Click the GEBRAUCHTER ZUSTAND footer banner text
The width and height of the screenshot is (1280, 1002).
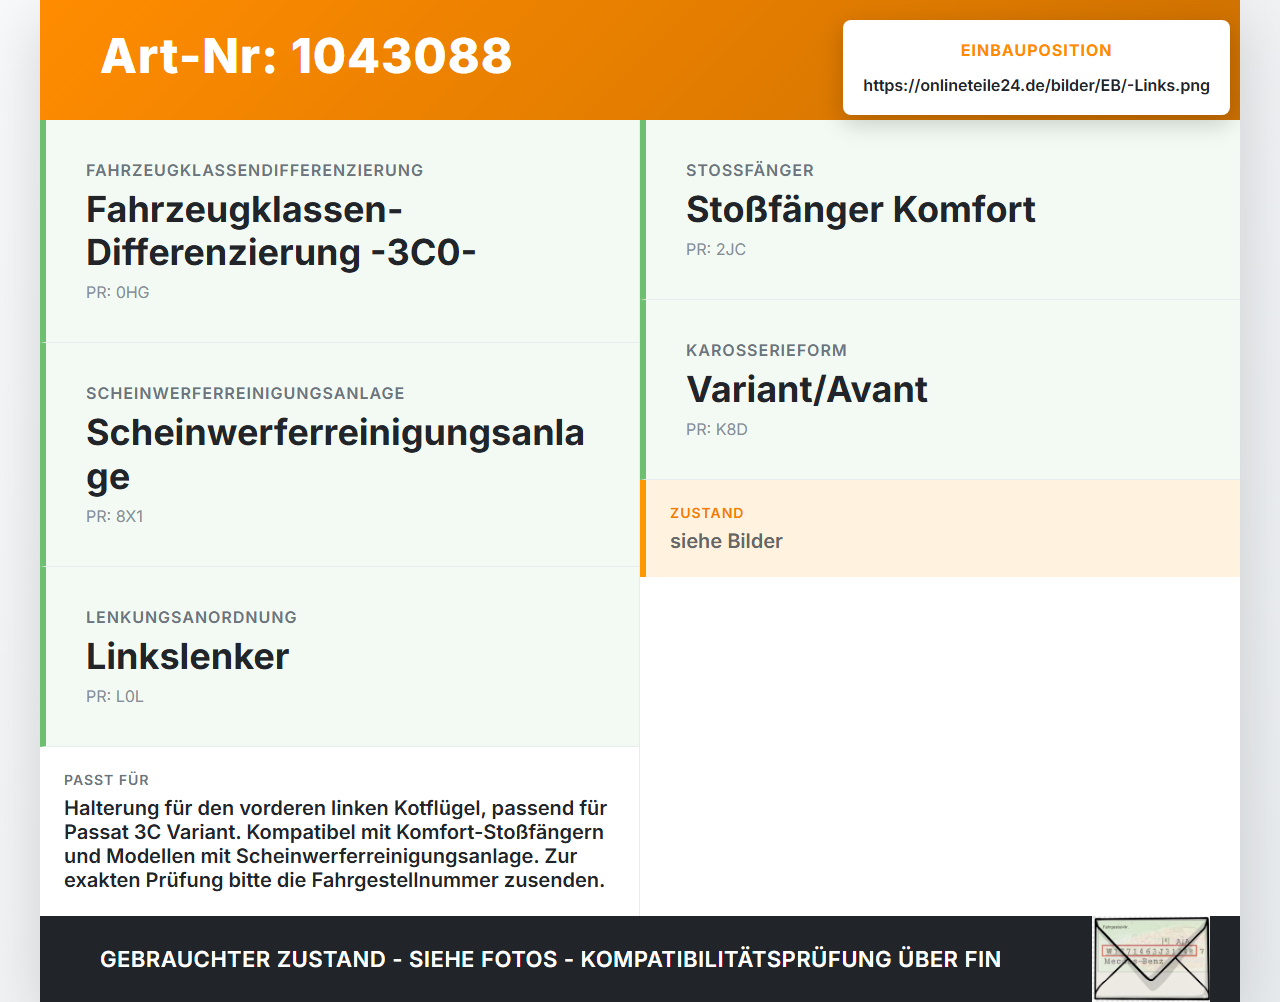click(550, 959)
